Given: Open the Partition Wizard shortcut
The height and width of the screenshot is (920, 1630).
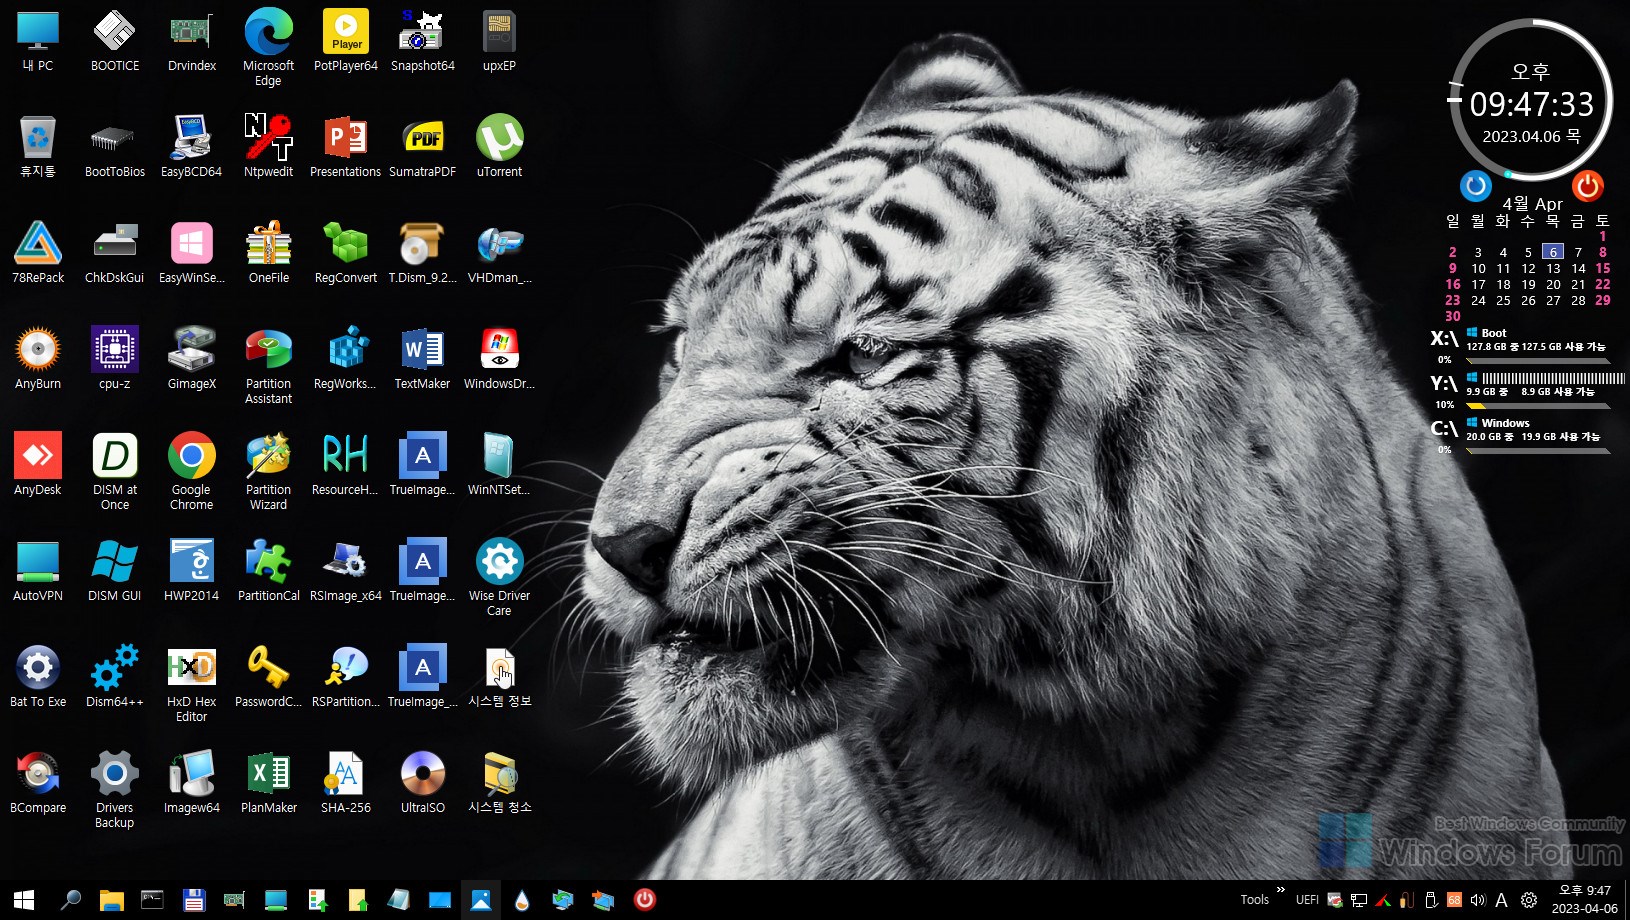Looking at the screenshot, I should point(268,471).
